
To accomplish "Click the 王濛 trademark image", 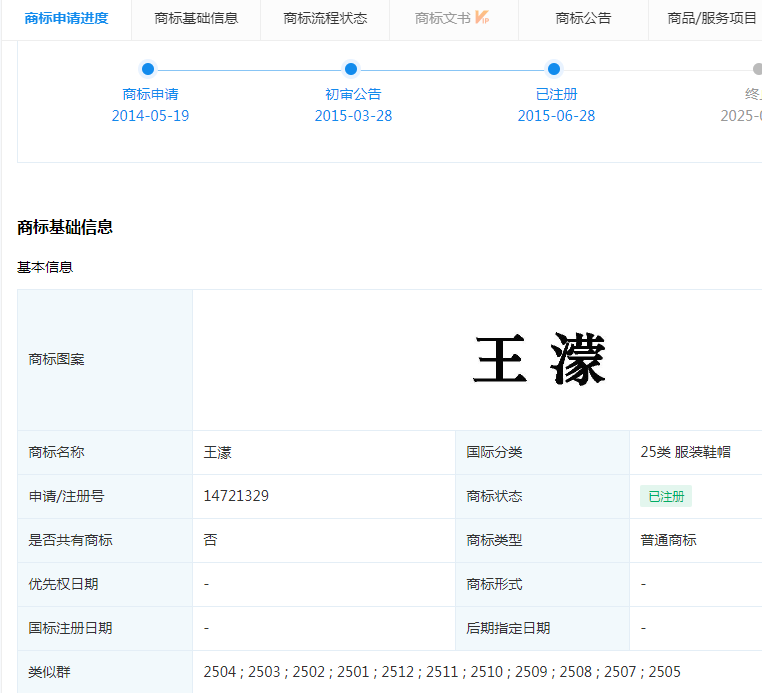I will [539, 360].
